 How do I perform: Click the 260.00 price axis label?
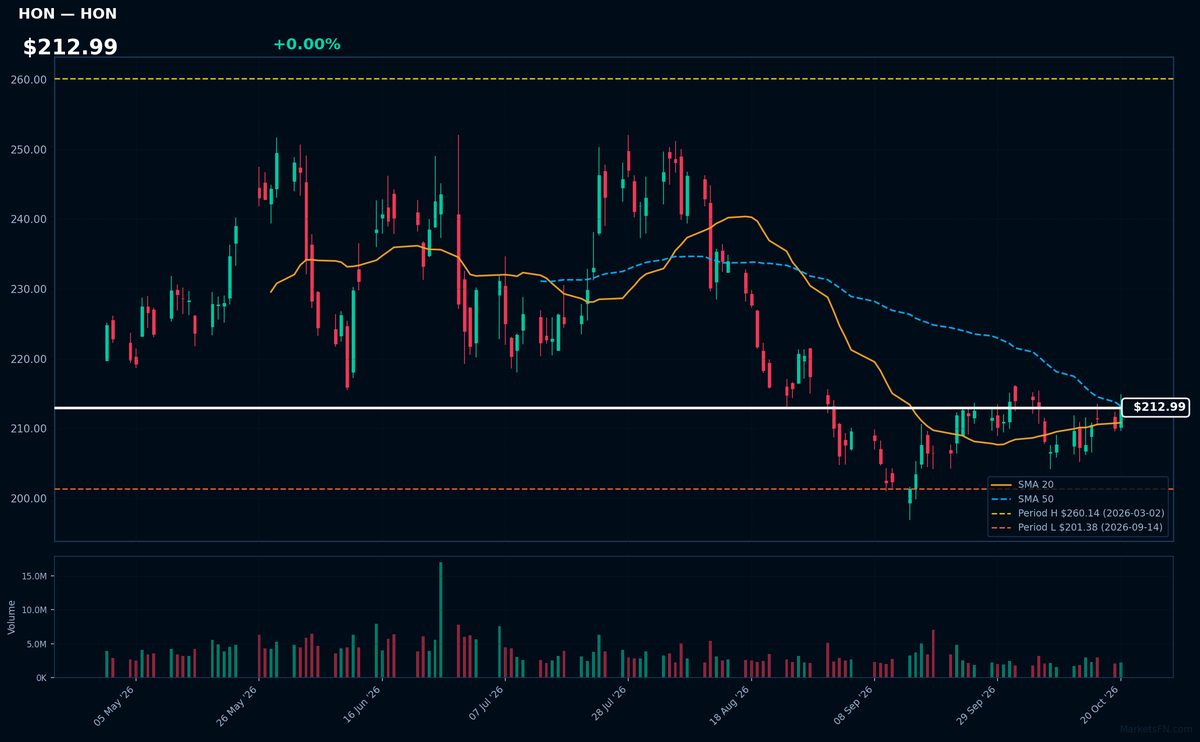pyautogui.click(x=30, y=79)
